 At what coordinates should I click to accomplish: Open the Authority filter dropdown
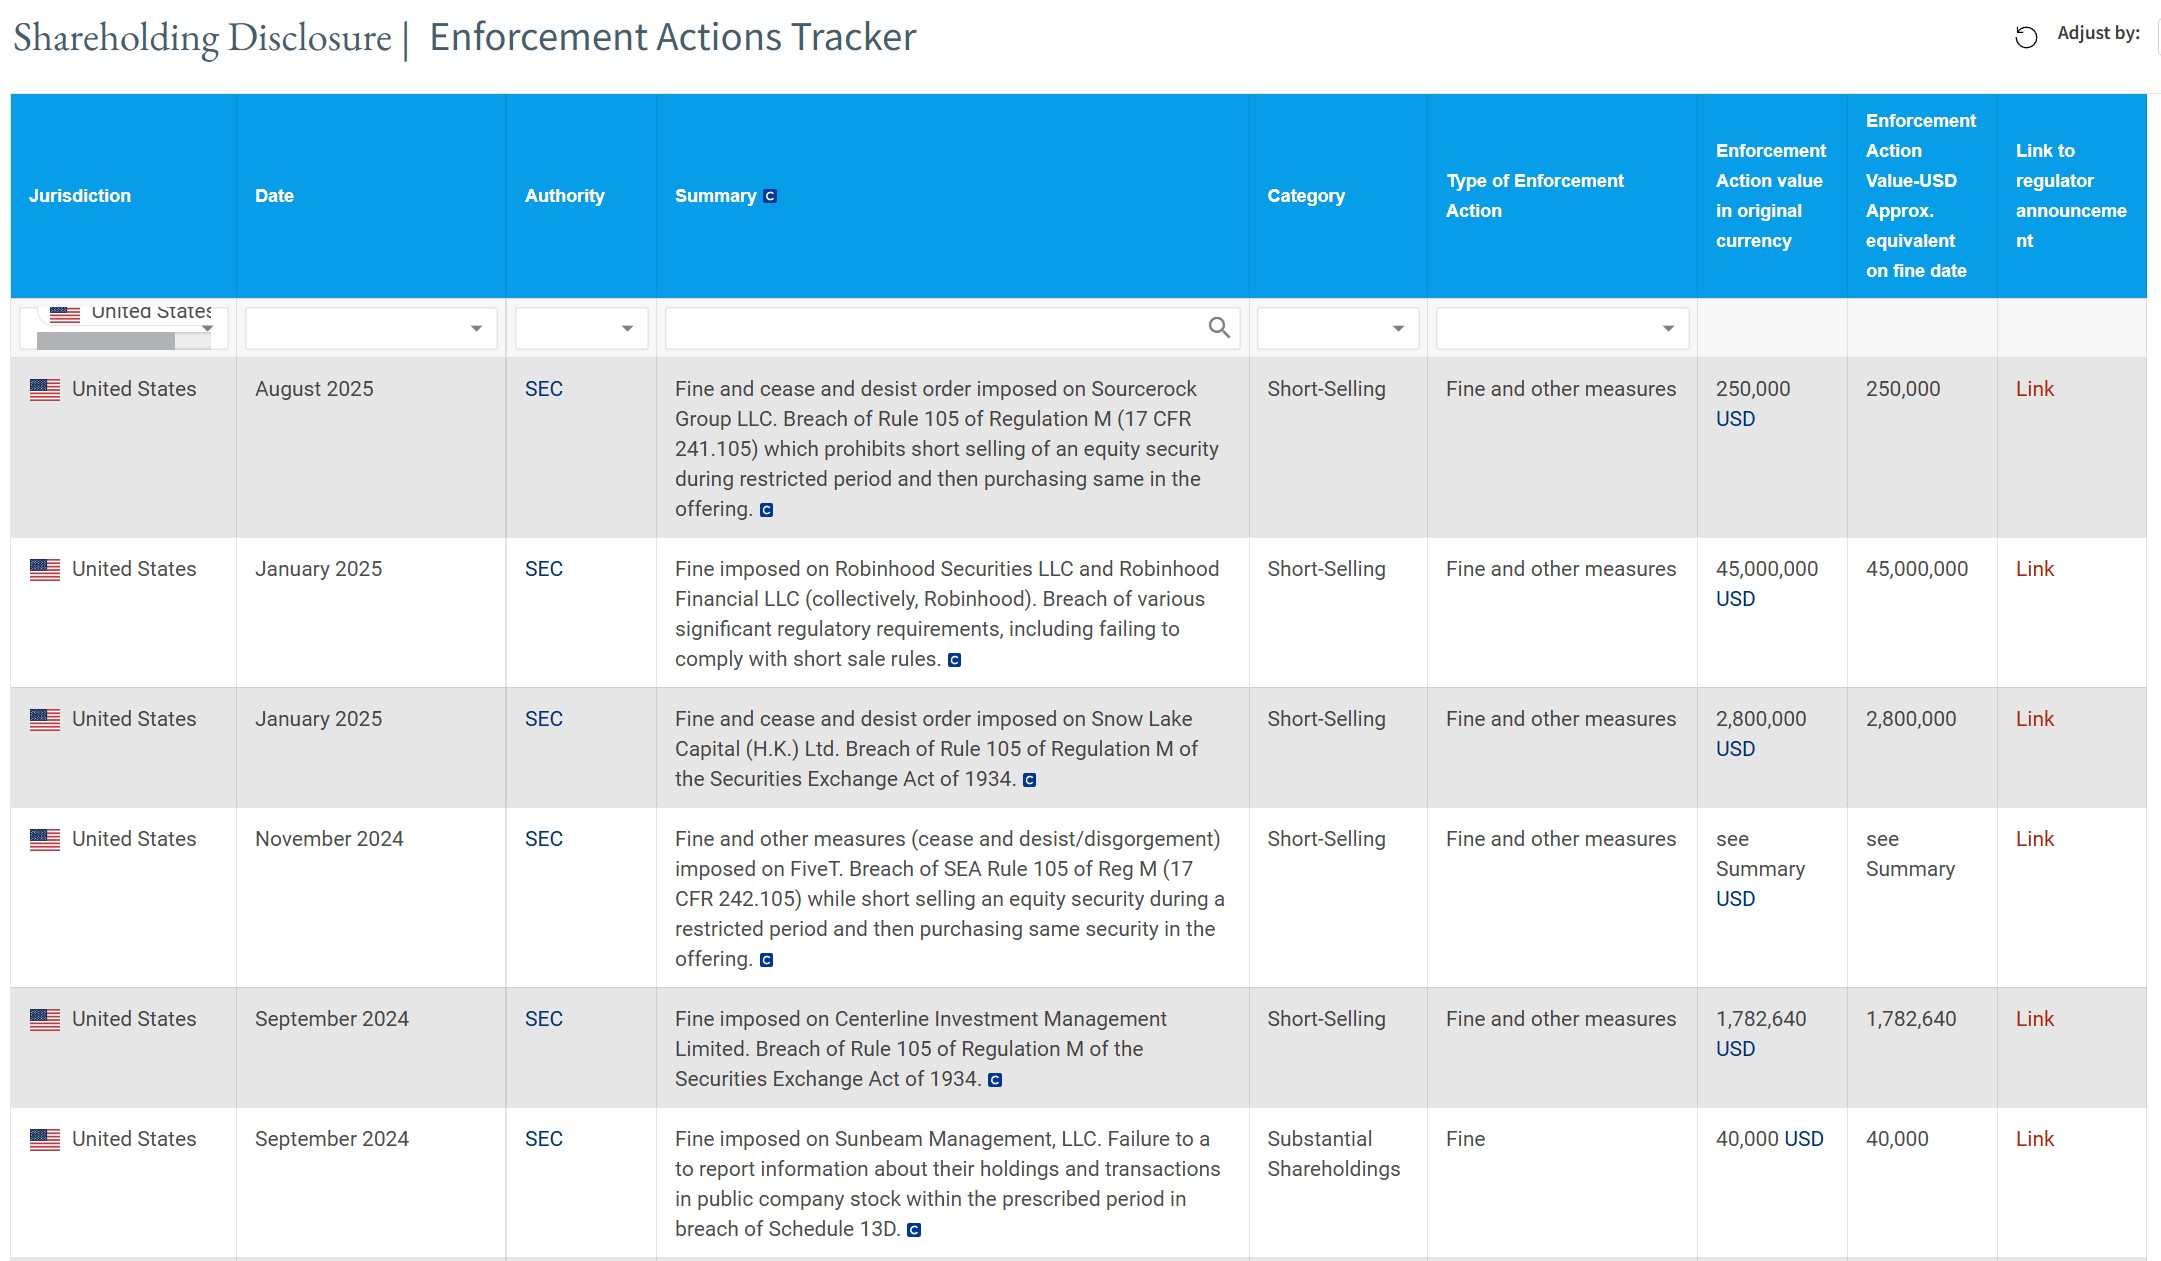pos(627,329)
